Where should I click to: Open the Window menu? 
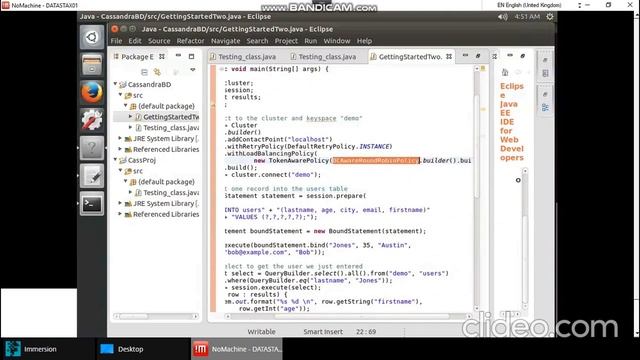coord(337,41)
